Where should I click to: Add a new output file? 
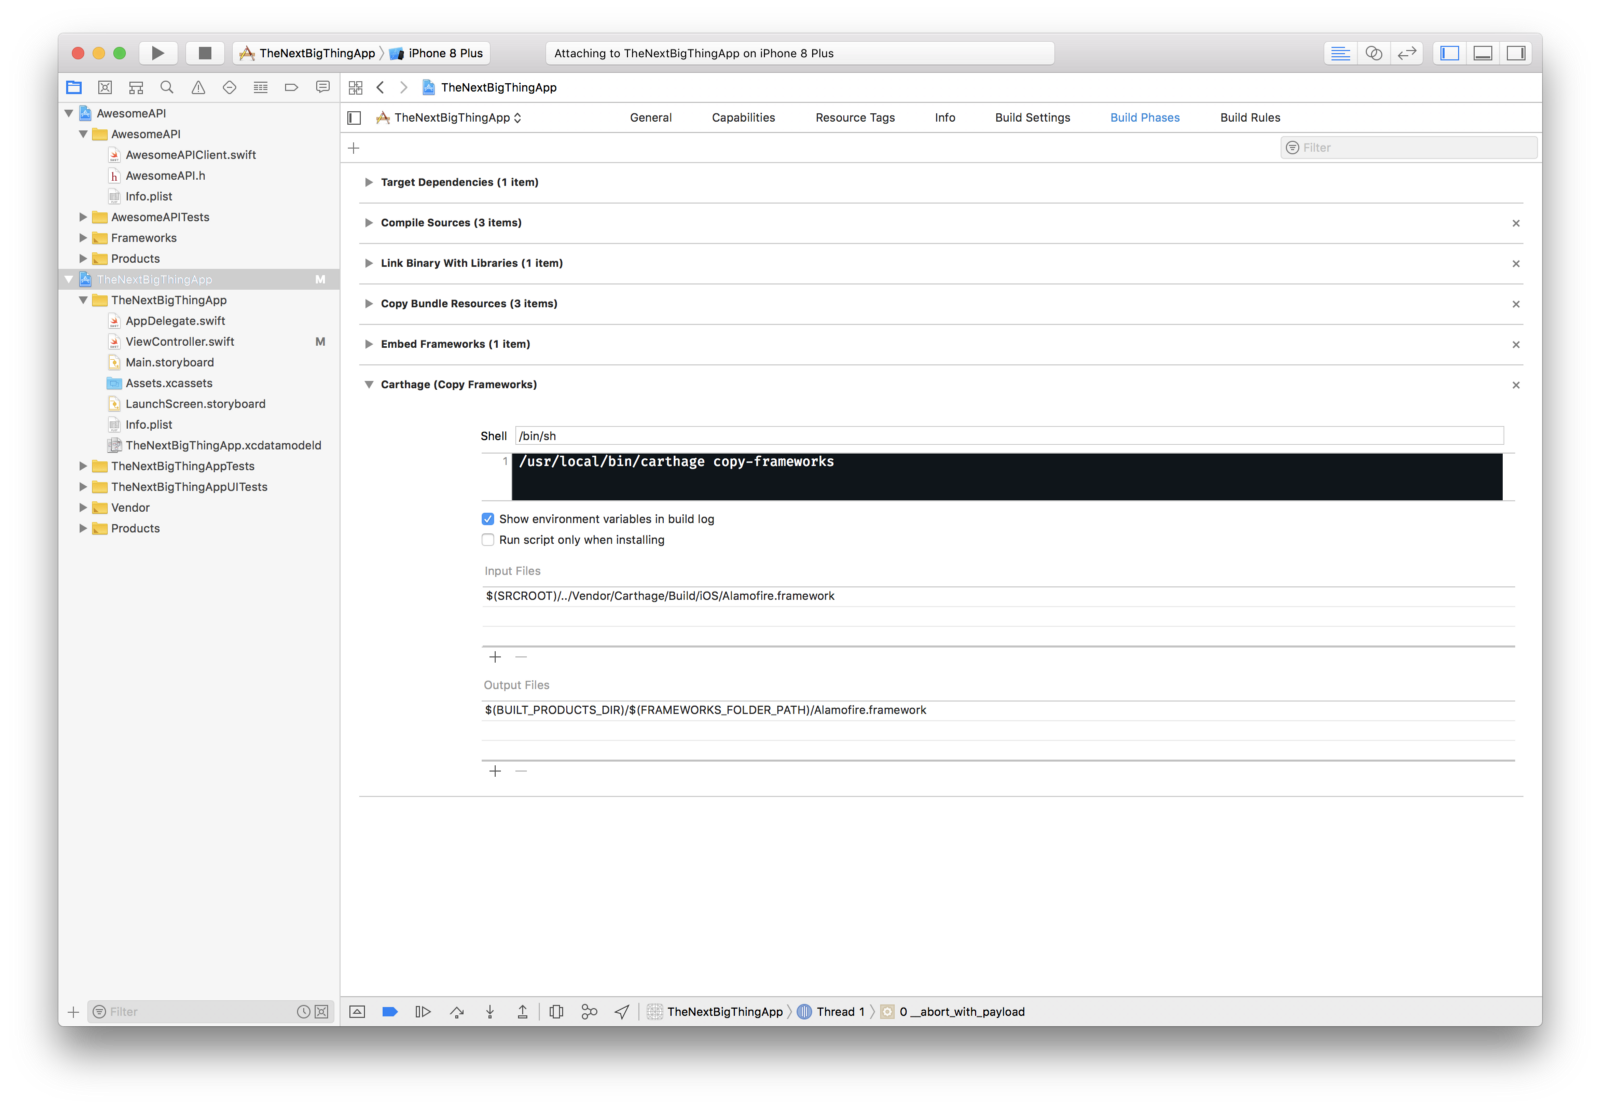point(495,771)
